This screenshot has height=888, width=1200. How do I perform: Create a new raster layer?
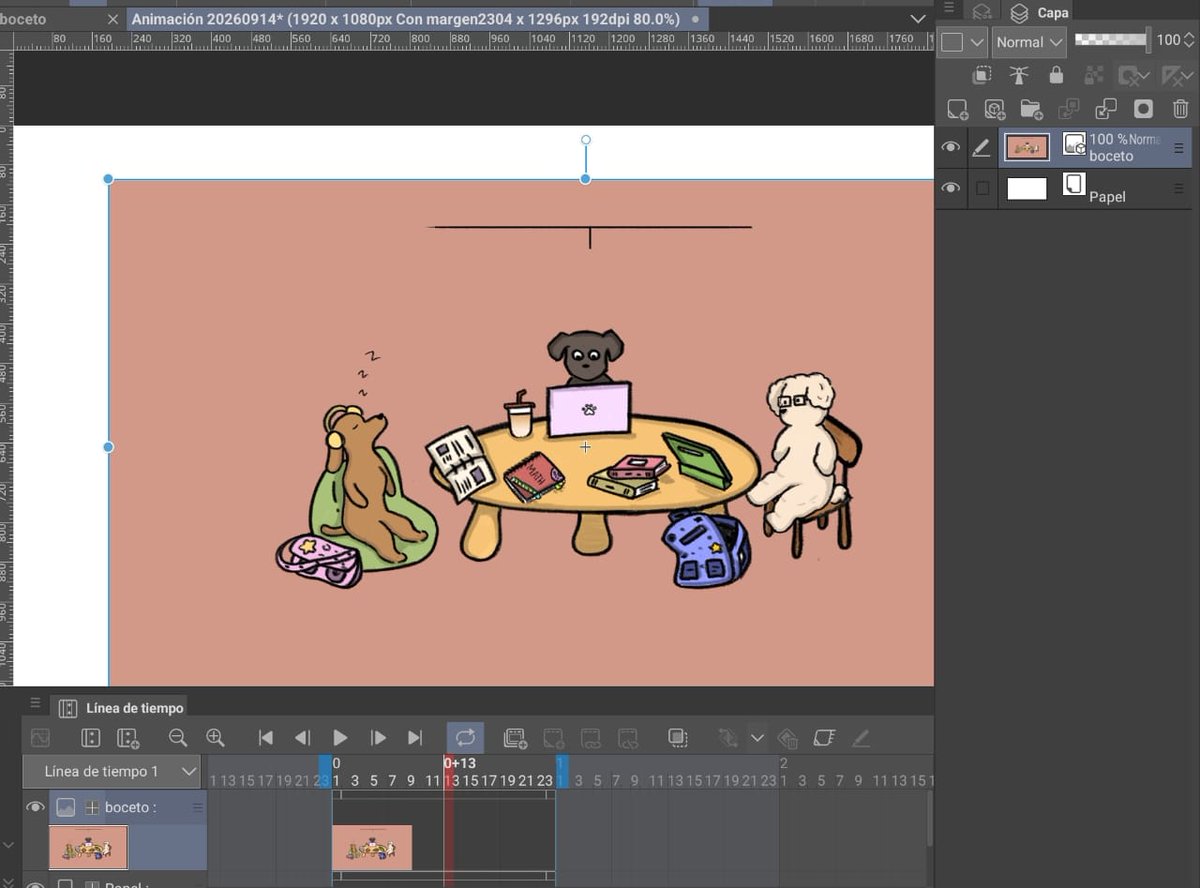[957, 109]
